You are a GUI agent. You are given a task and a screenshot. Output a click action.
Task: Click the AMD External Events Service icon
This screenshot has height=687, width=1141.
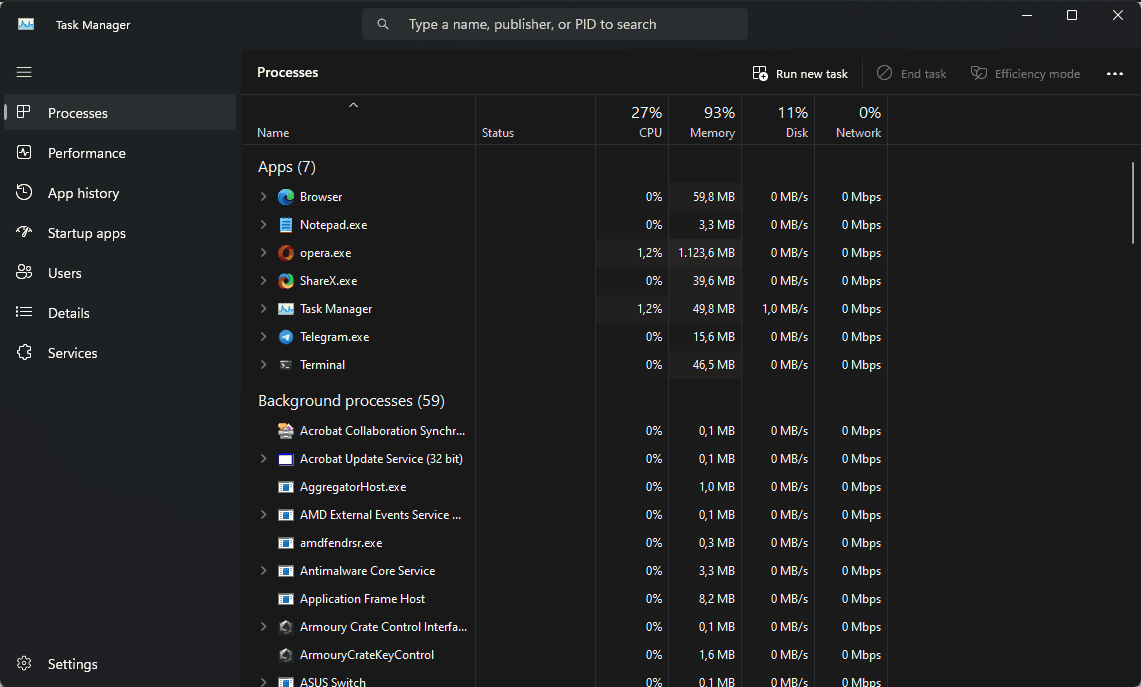pos(286,515)
